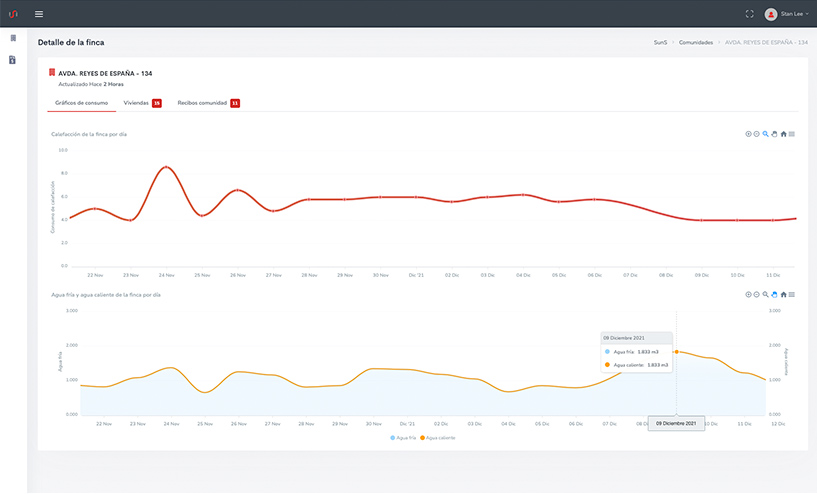Viewport: 817px width, 494px height.
Task: Click Calefacción de la finca por día title
Action: coord(89,134)
